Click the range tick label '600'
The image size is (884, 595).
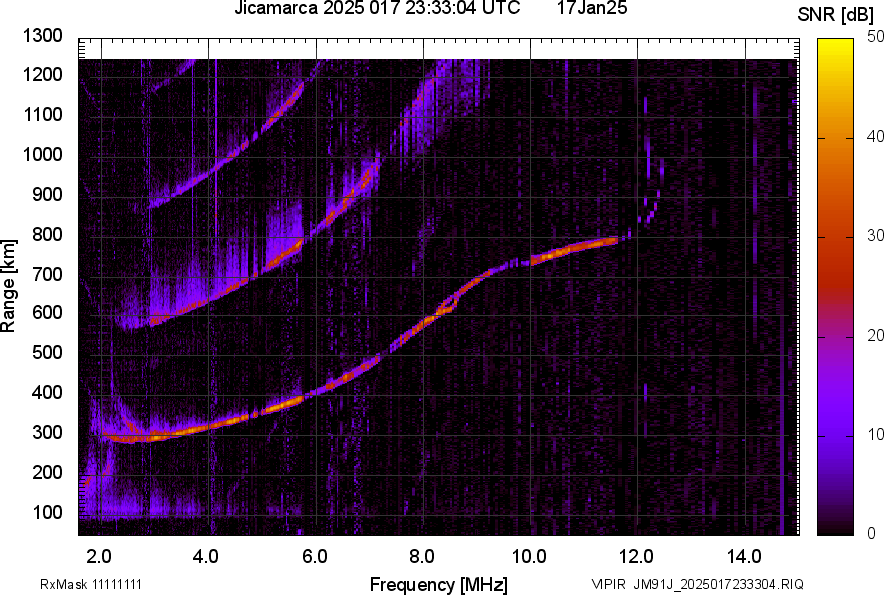(47, 312)
